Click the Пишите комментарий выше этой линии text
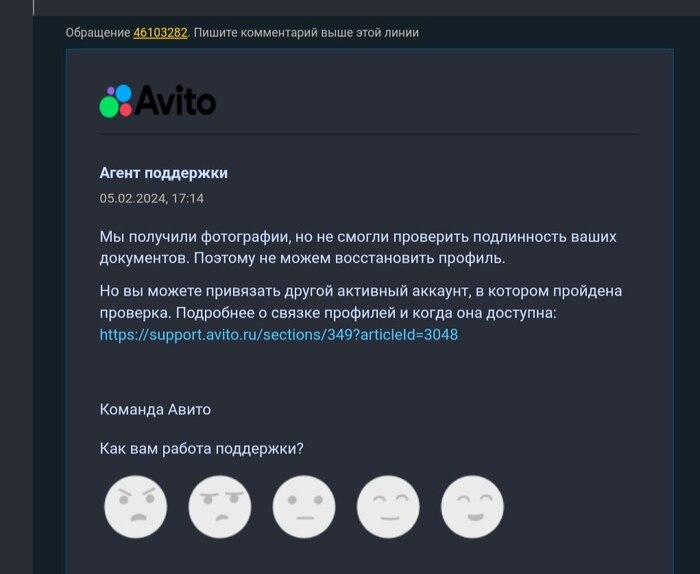This screenshot has height=574, width=700. [306, 33]
